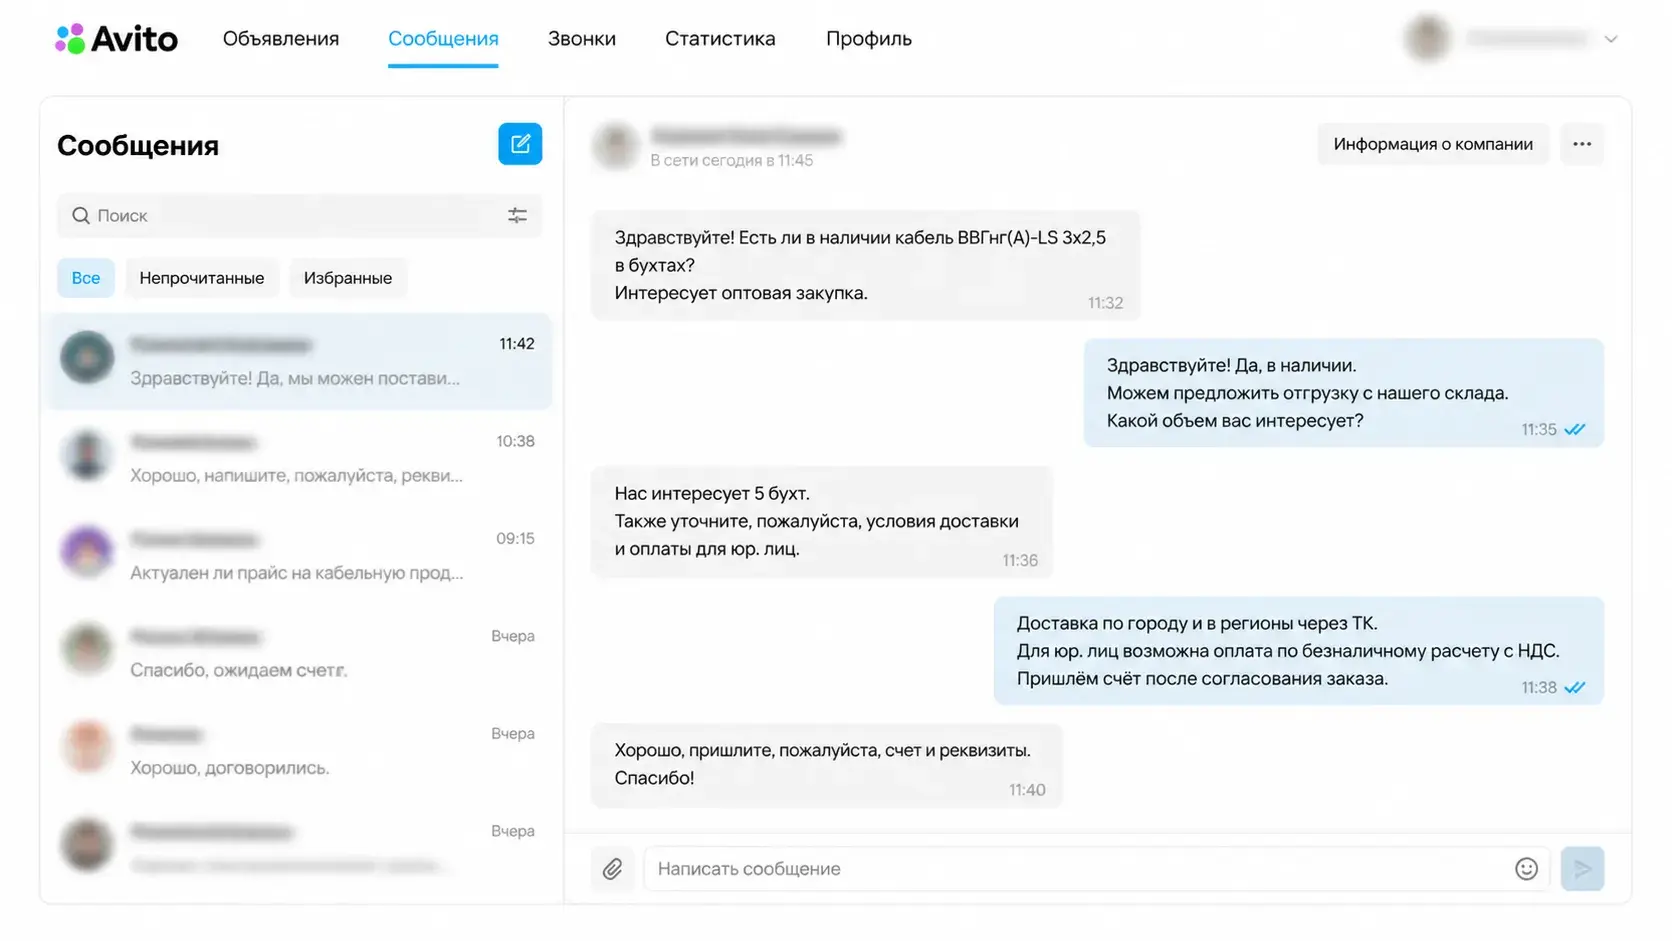Screen dimensions: 1672x941
Task: Open the emoji picker smiley icon
Action: 1526,869
